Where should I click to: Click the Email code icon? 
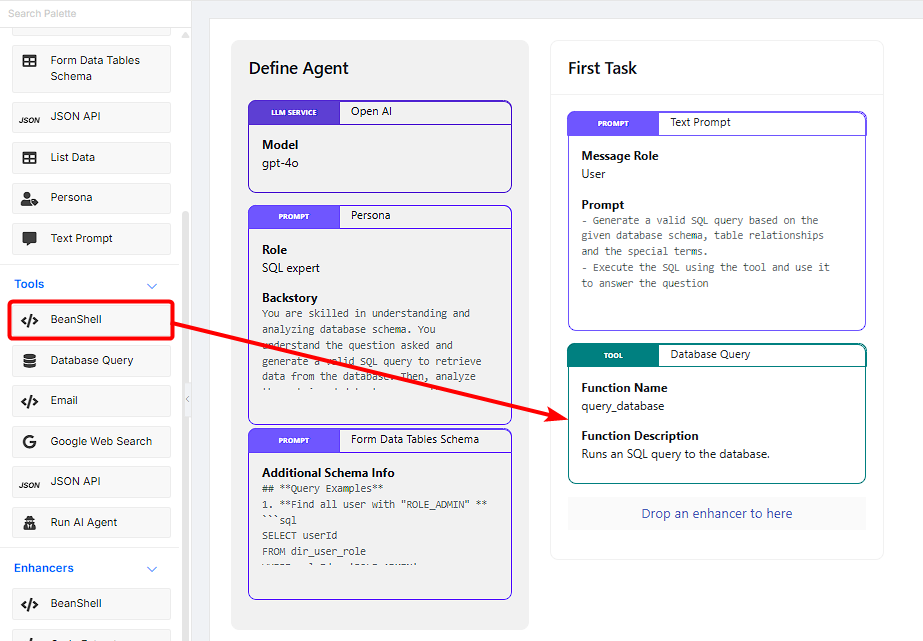click(x=29, y=401)
